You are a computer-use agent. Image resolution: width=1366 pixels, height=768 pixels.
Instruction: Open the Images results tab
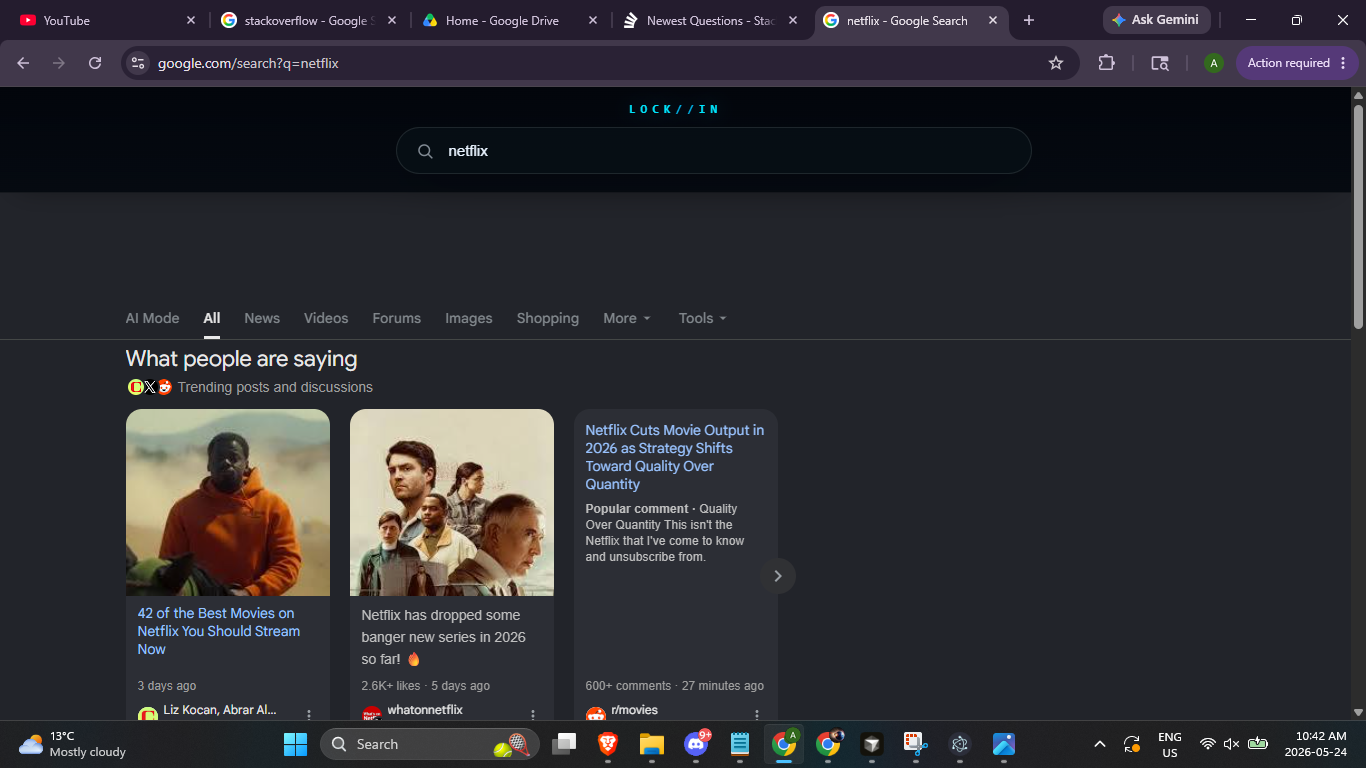click(x=469, y=318)
